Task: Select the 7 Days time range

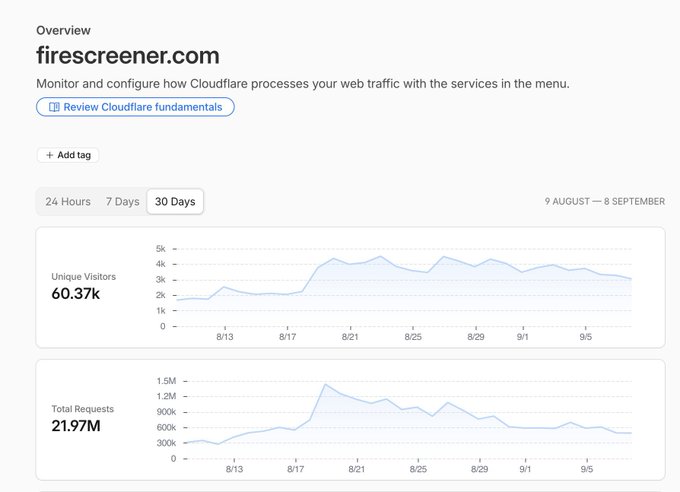Action: (123, 202)
